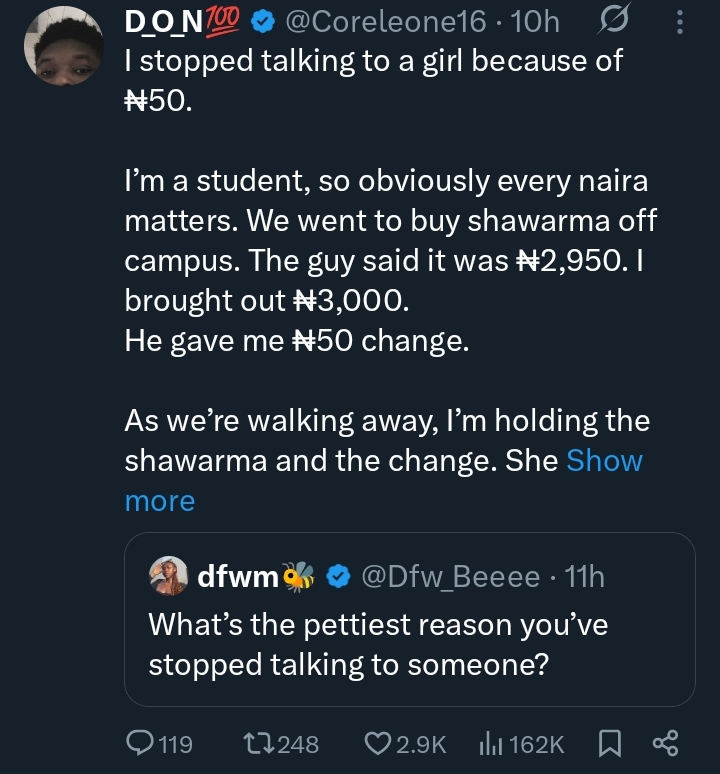The image size is (720, 774).
Task: Click the dfwm display name
Action: click(236, 576)
